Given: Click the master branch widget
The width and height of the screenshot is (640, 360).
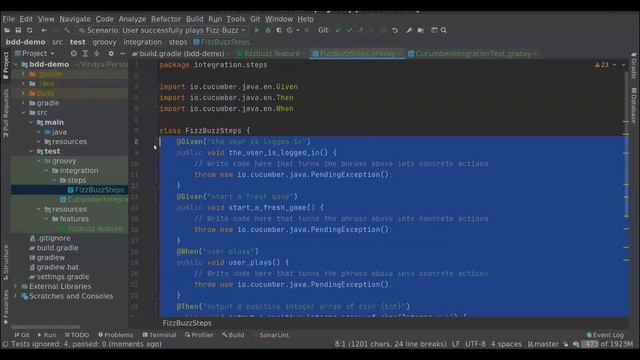Looking at the screenshot, I should click(544, 344).
